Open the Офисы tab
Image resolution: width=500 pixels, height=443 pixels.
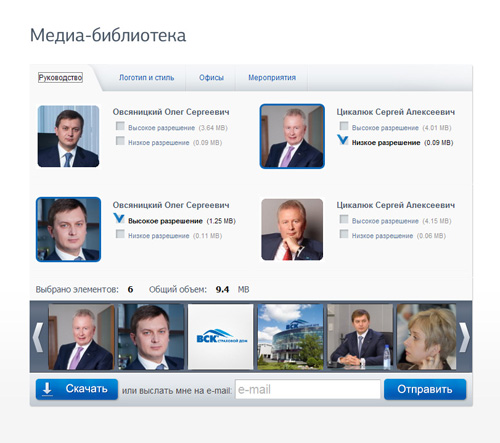[x=211, y=78]
